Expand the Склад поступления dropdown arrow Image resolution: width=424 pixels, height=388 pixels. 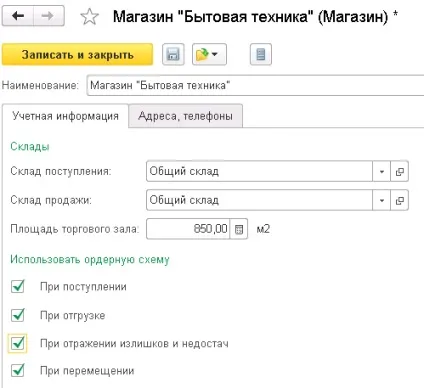coord(382,171)
